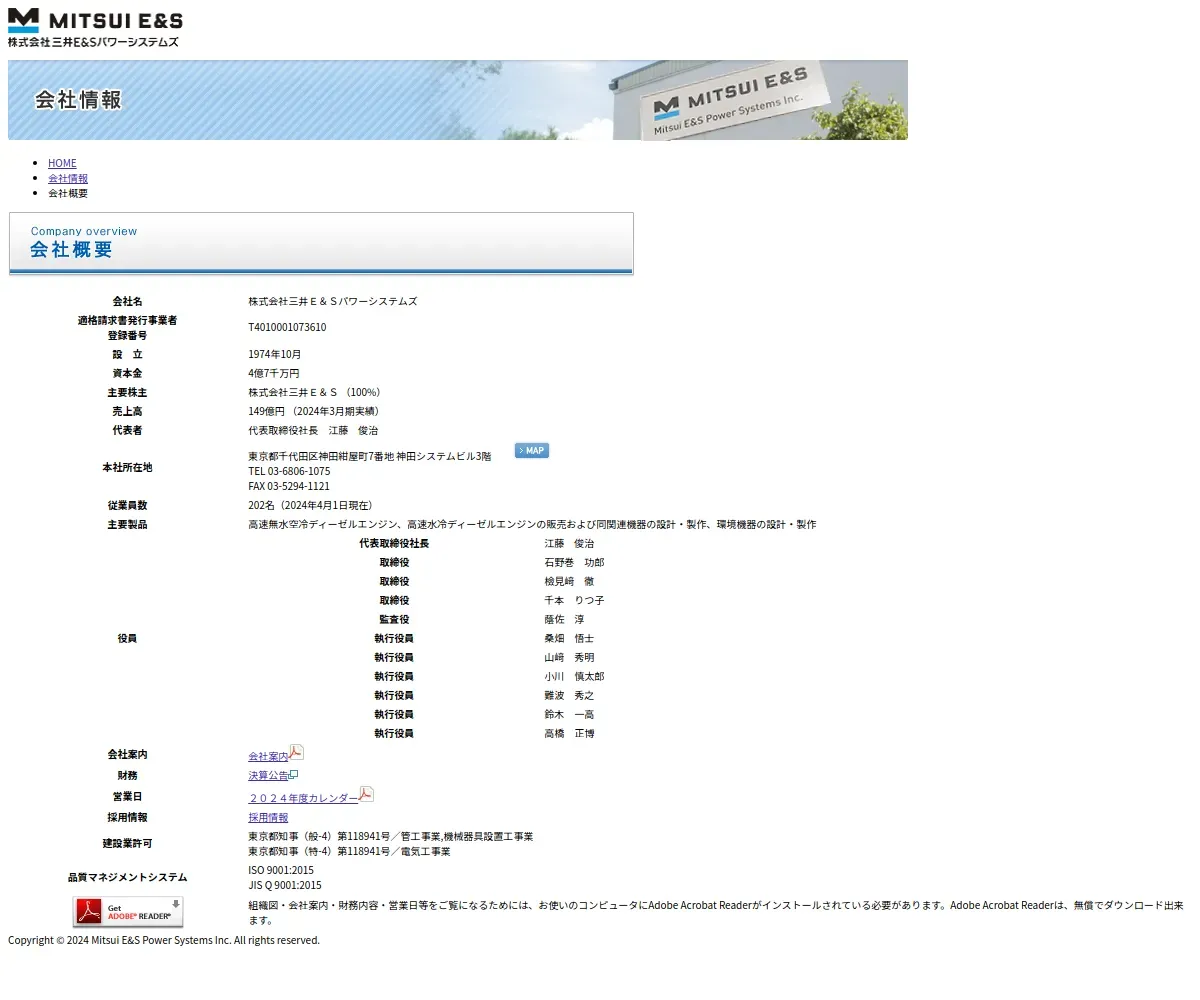The height and width of the screenshot is (1000, 1200).
Task: Select the 役員 row label
Action: (127, 638)
